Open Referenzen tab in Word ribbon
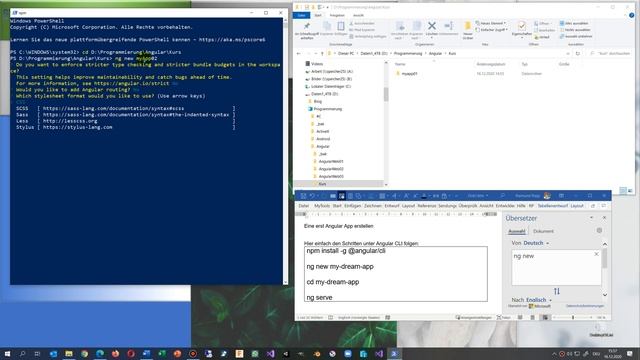Screen dimensions: 640x360 [427, 206]
